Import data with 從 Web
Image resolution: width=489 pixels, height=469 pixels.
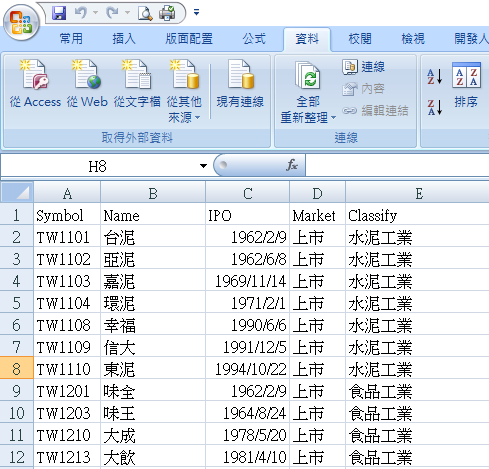tap(87, 83)
